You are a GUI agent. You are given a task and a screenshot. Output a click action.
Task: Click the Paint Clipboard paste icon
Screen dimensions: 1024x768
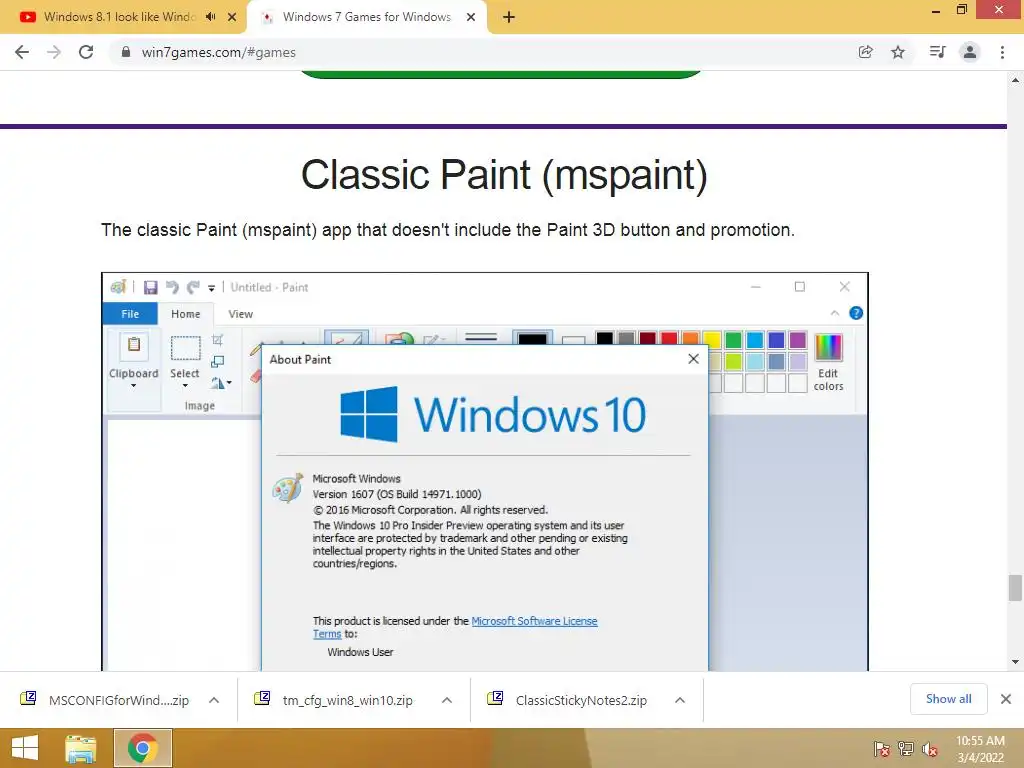[134, 346]
